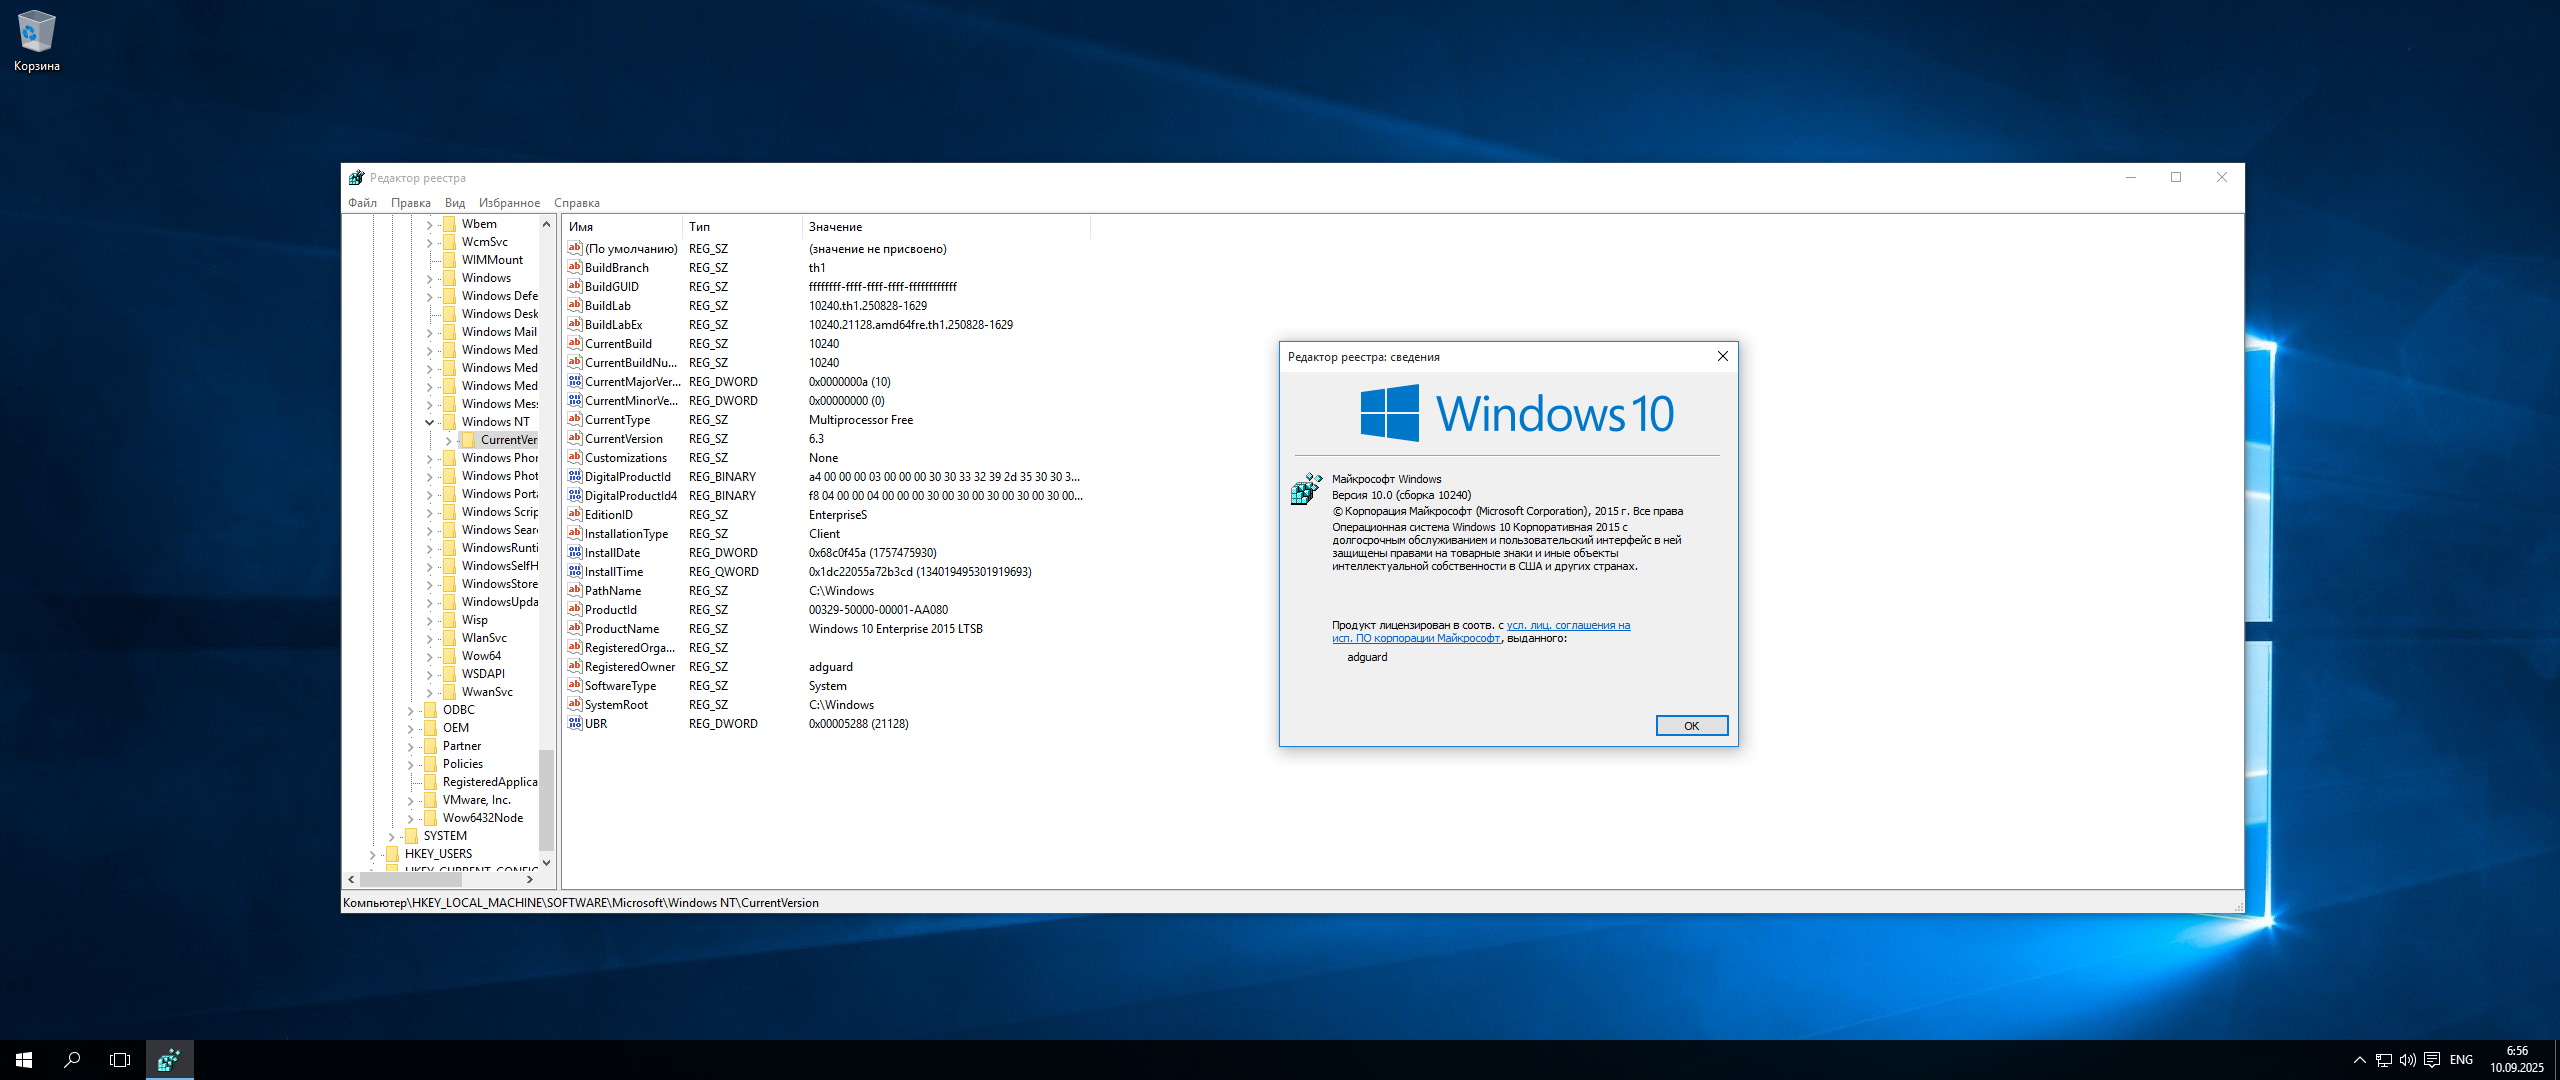The image size is (2560, 1080).
Task: Open the Вид menu
Action: click(455, 203)
